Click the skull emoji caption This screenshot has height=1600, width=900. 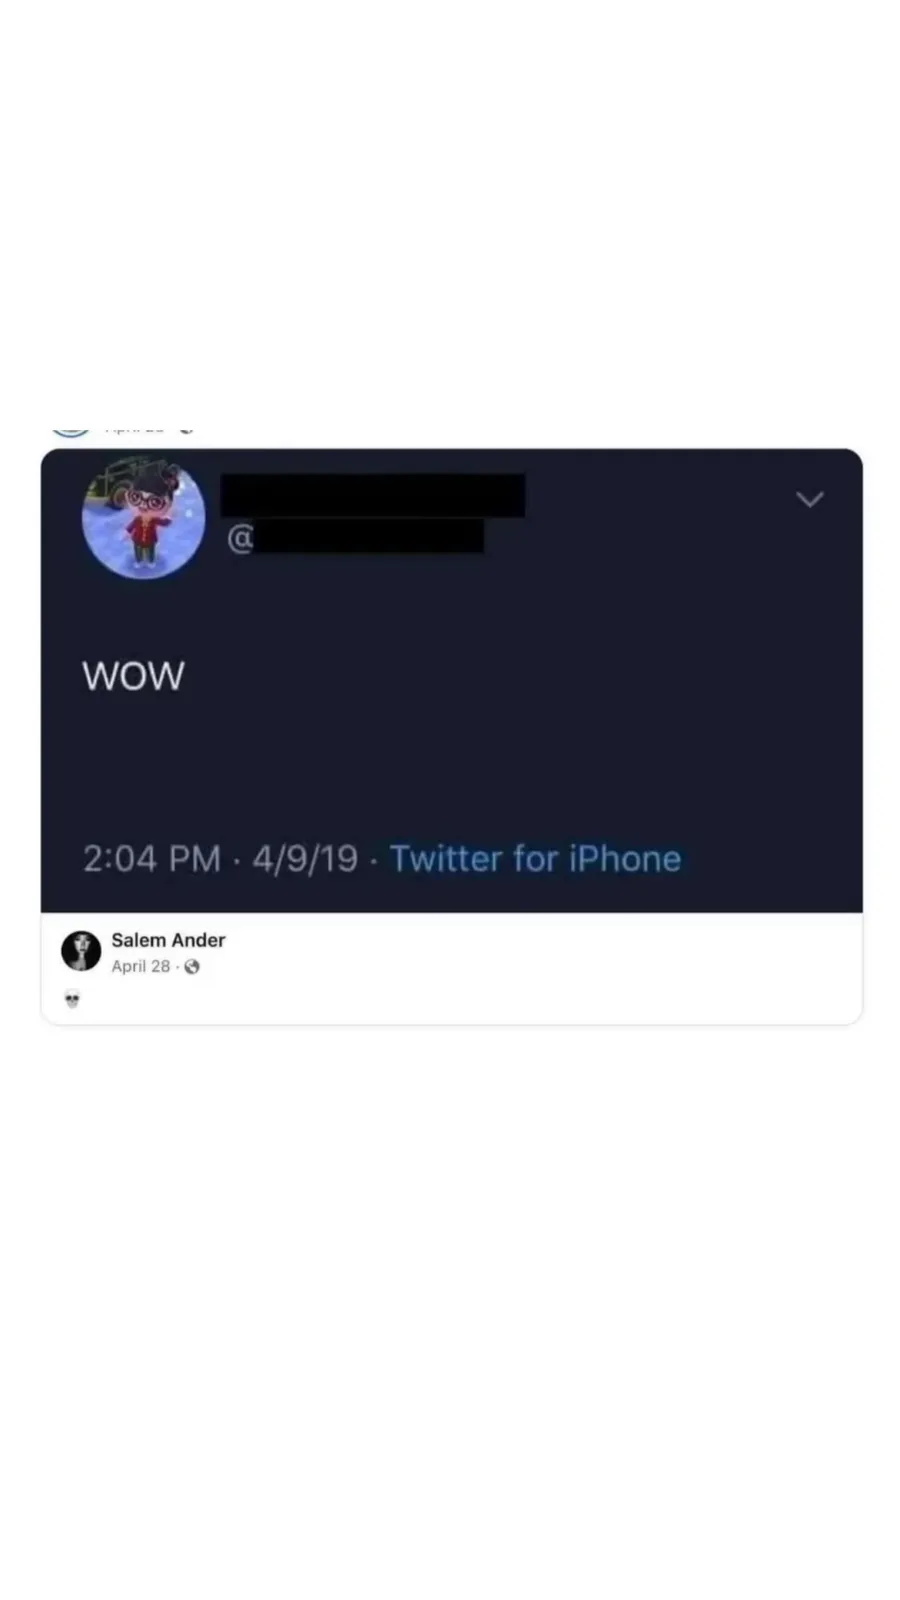pos(72,998)
